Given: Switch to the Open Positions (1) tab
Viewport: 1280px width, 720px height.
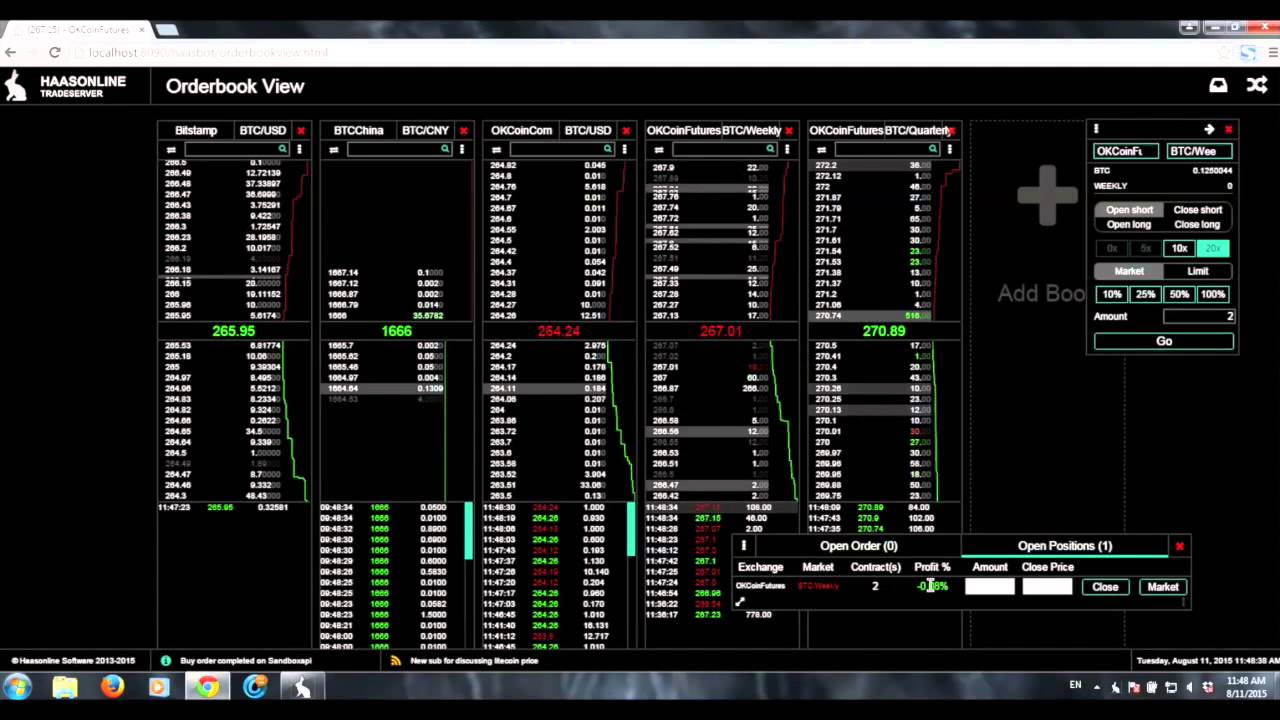Looking at the screenshot, I should pyautogui.click(x=1065, y=546).
